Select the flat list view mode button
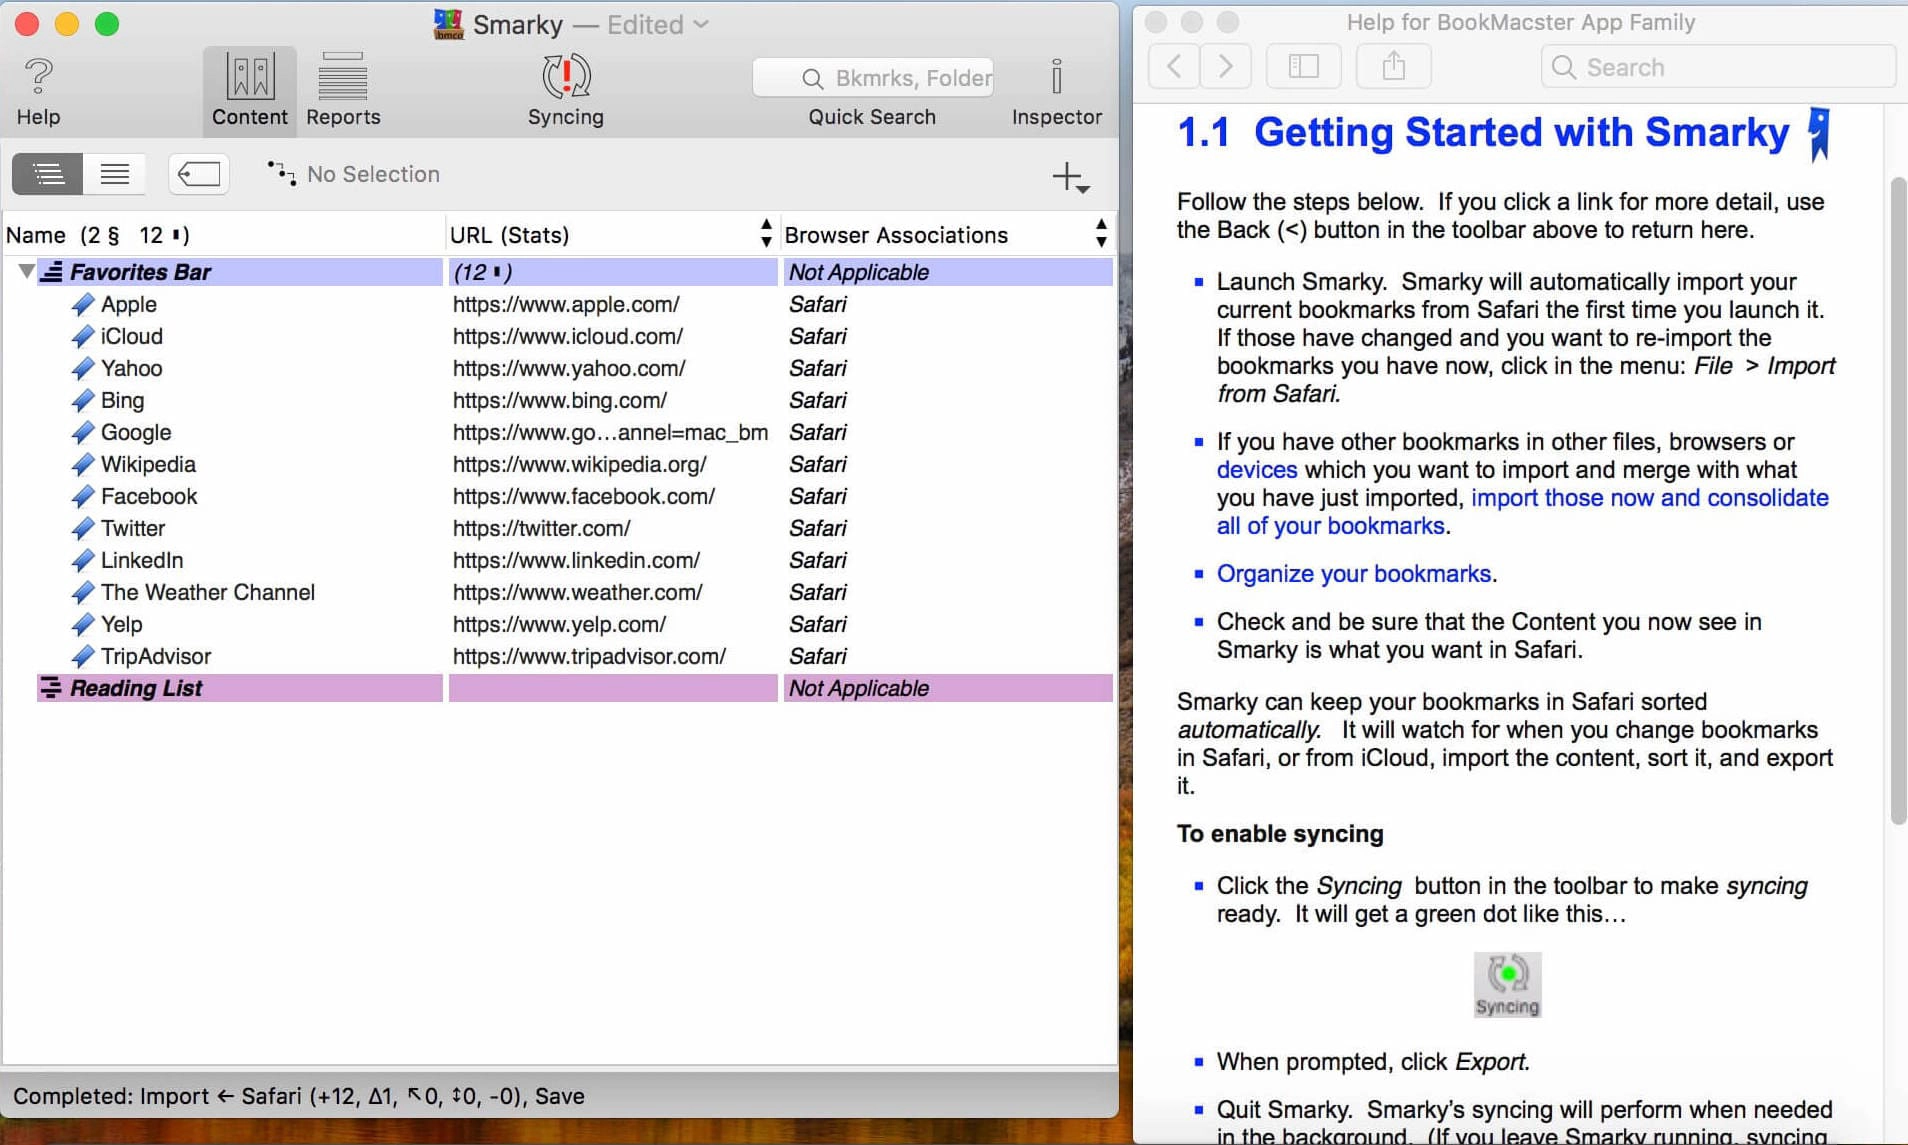This screenshot has height=1145, width=1908. click(x=115, y=174)
